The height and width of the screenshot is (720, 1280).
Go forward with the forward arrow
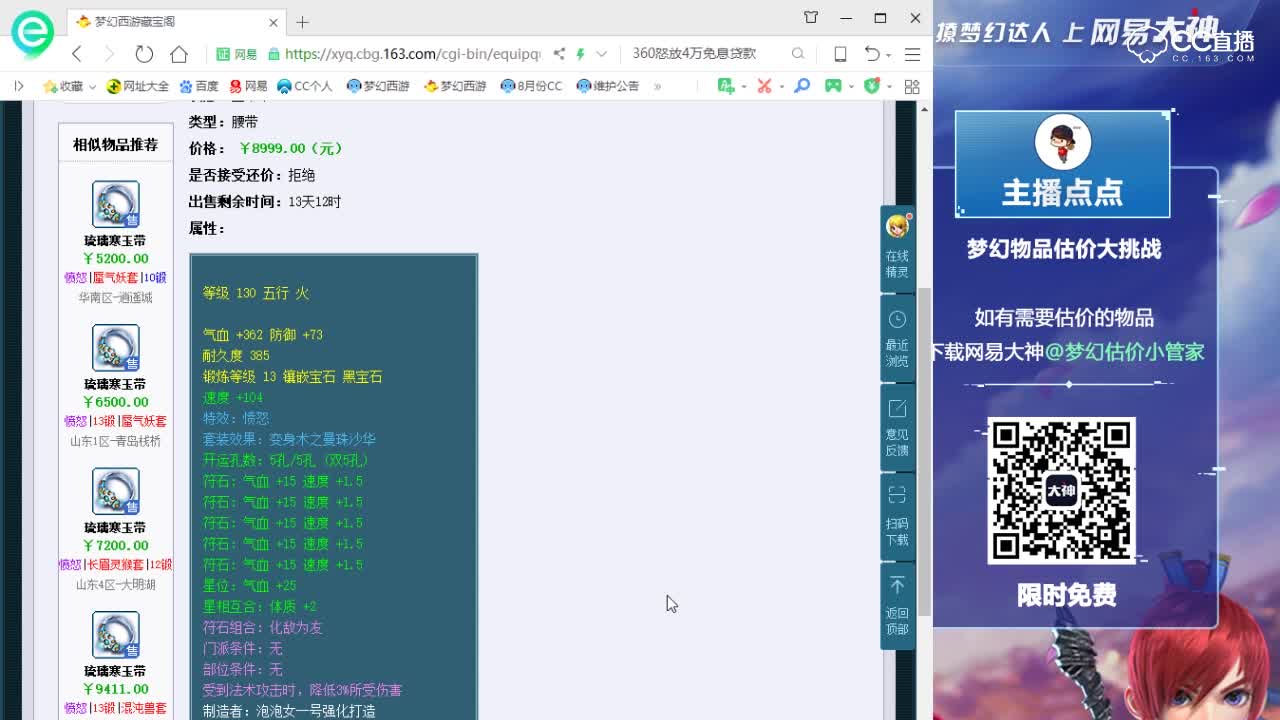tap(111, 53)
